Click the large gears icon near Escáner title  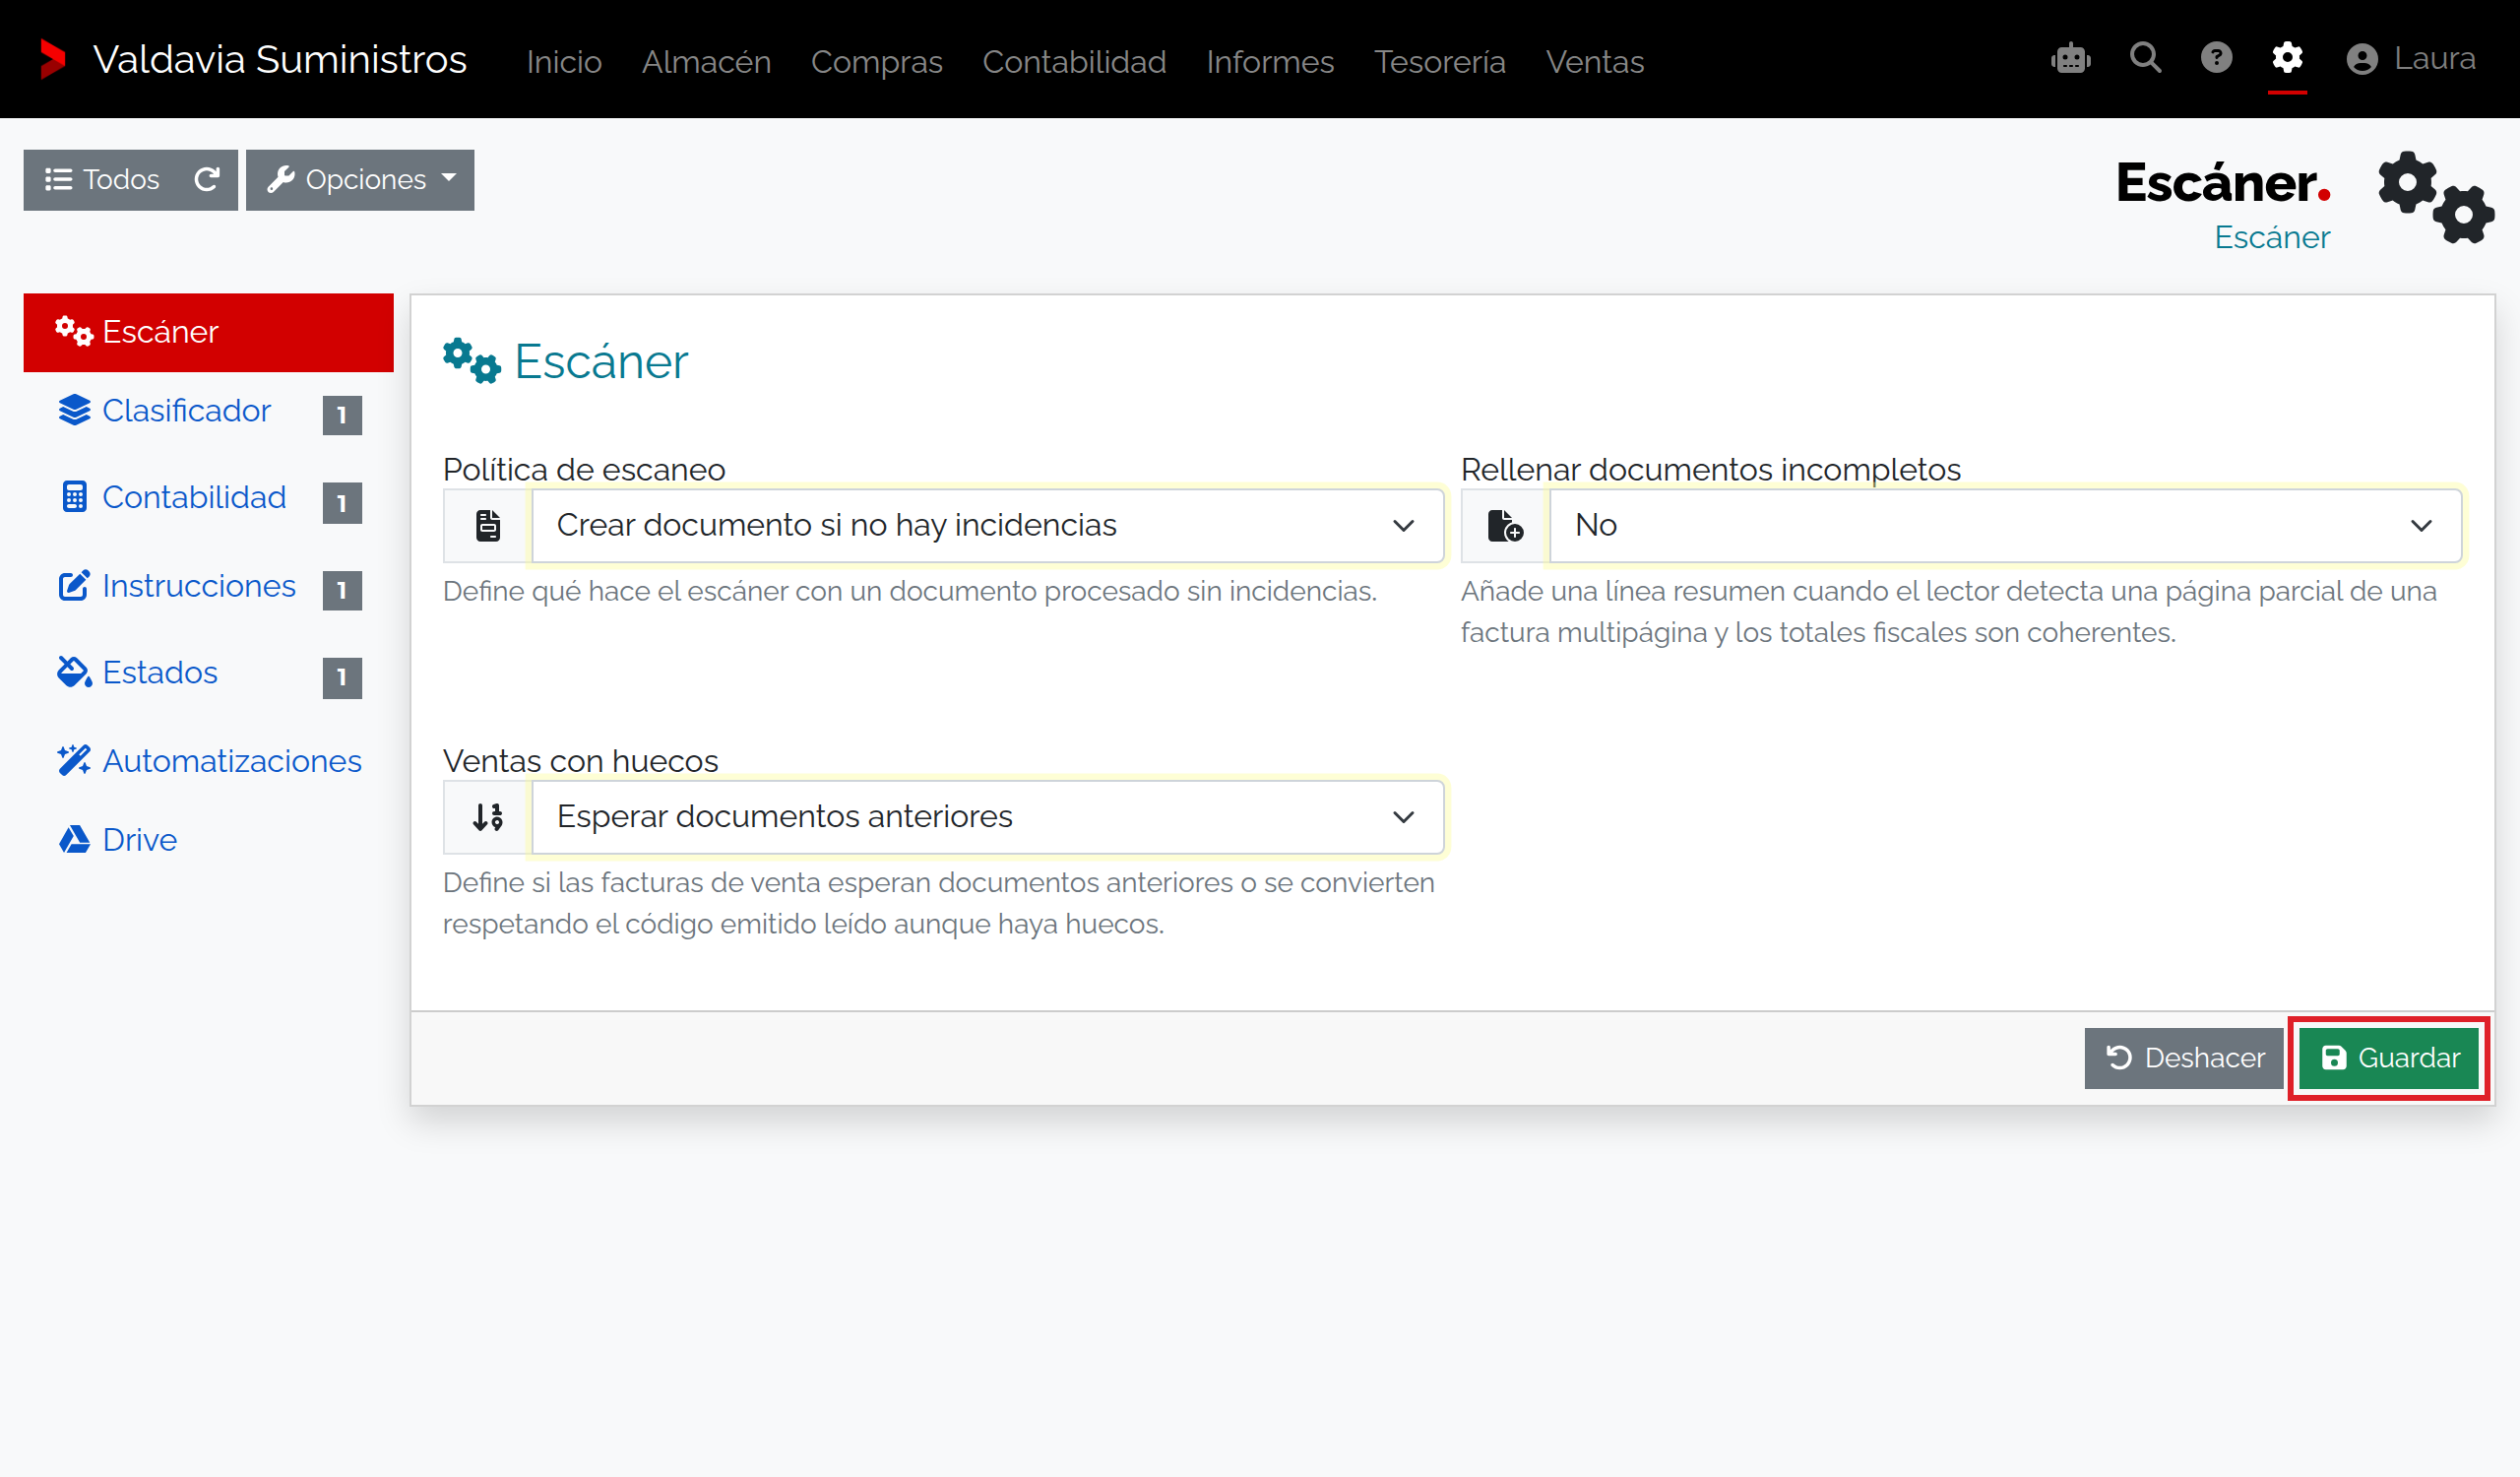[2435, 197]
